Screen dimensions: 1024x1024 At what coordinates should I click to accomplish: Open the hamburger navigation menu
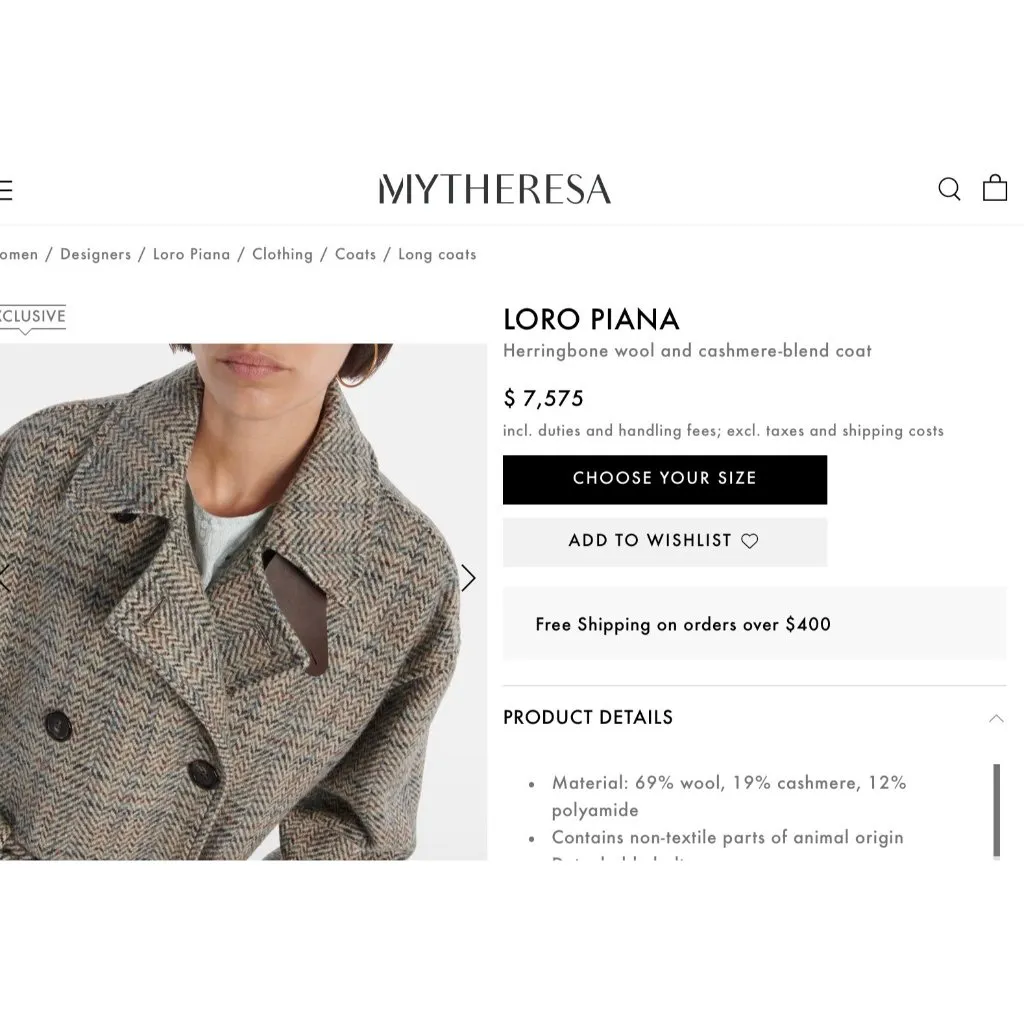[5, 189]
